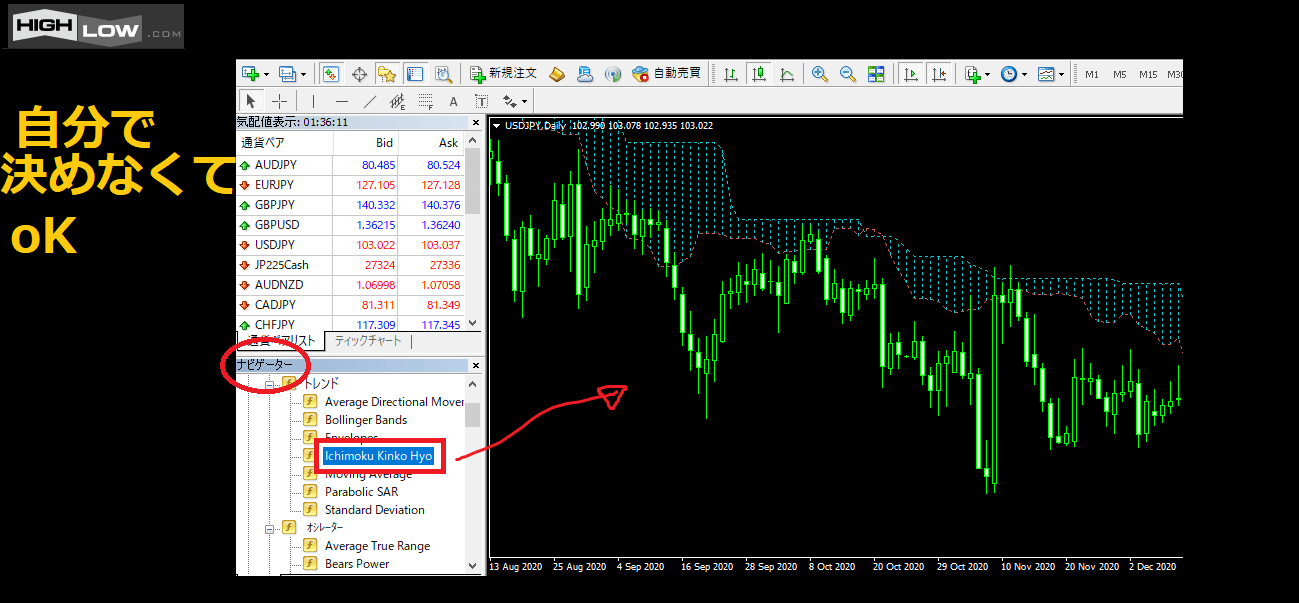Select the M15 timeframe

click(1148, 74)
